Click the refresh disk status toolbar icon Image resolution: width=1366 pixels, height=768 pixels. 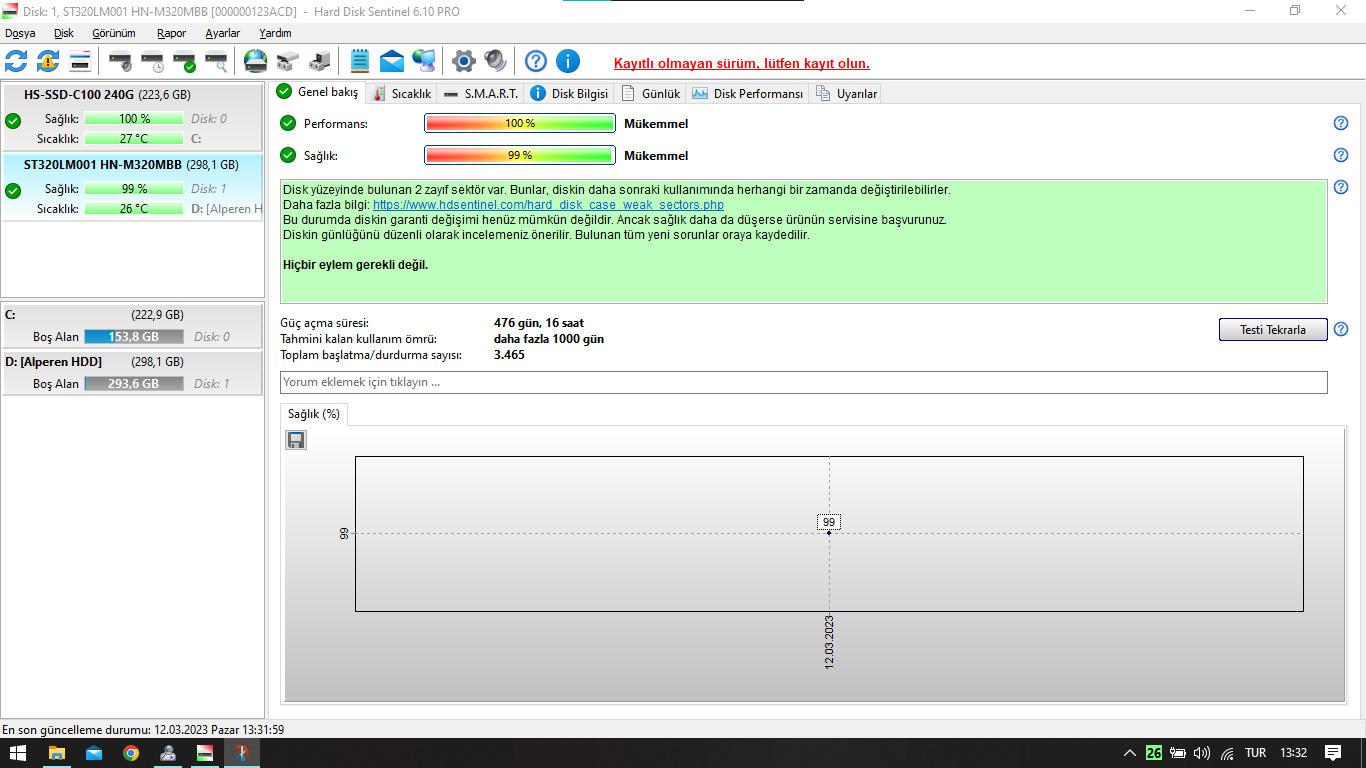(16, 61)
